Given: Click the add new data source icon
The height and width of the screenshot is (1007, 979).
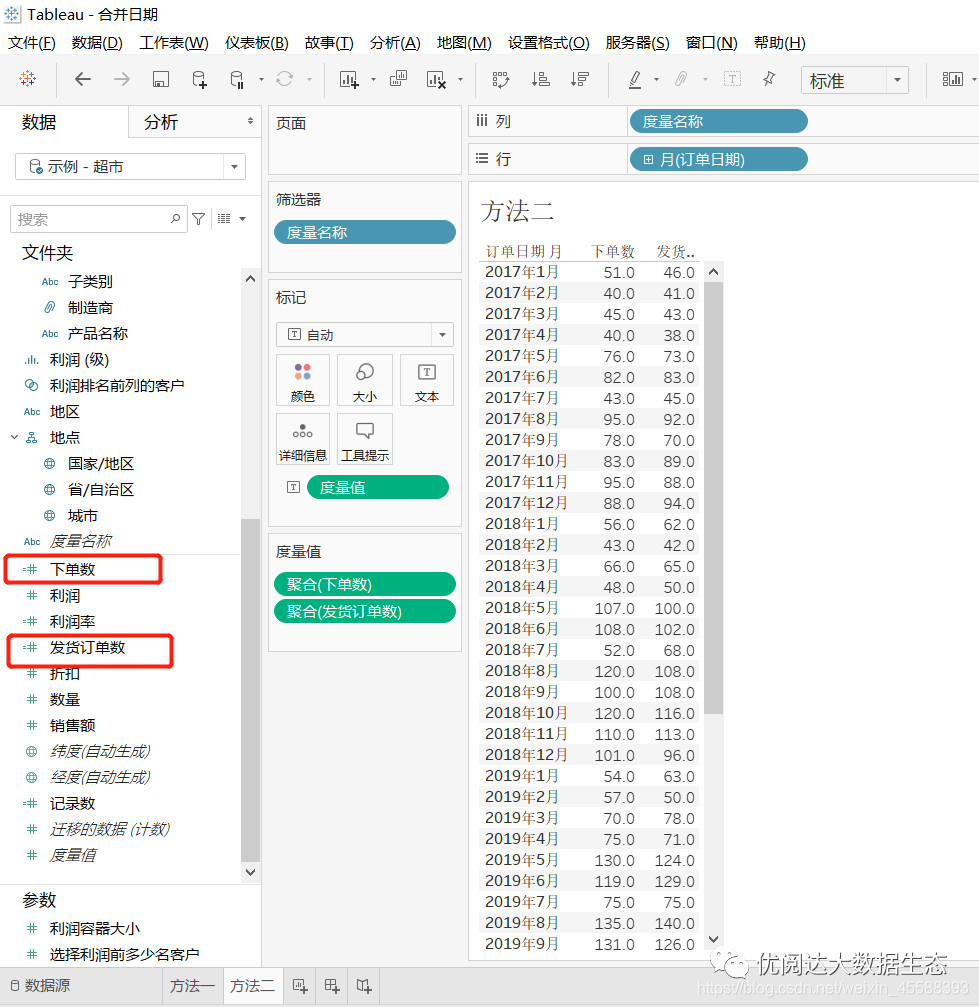Looking at the screenshot, I should 200,80.
